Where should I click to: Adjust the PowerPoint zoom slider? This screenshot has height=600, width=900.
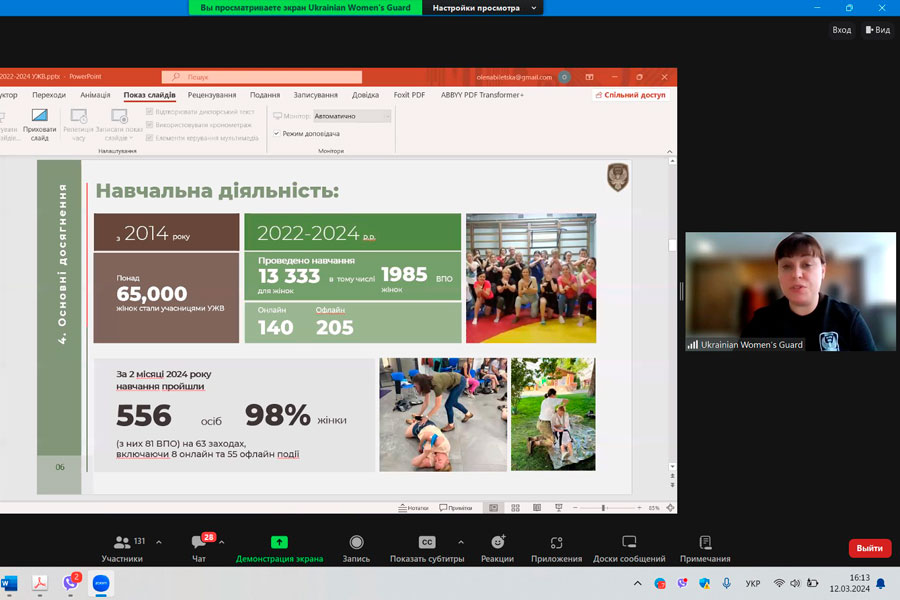pyautogui.click(x=603, y=508)
